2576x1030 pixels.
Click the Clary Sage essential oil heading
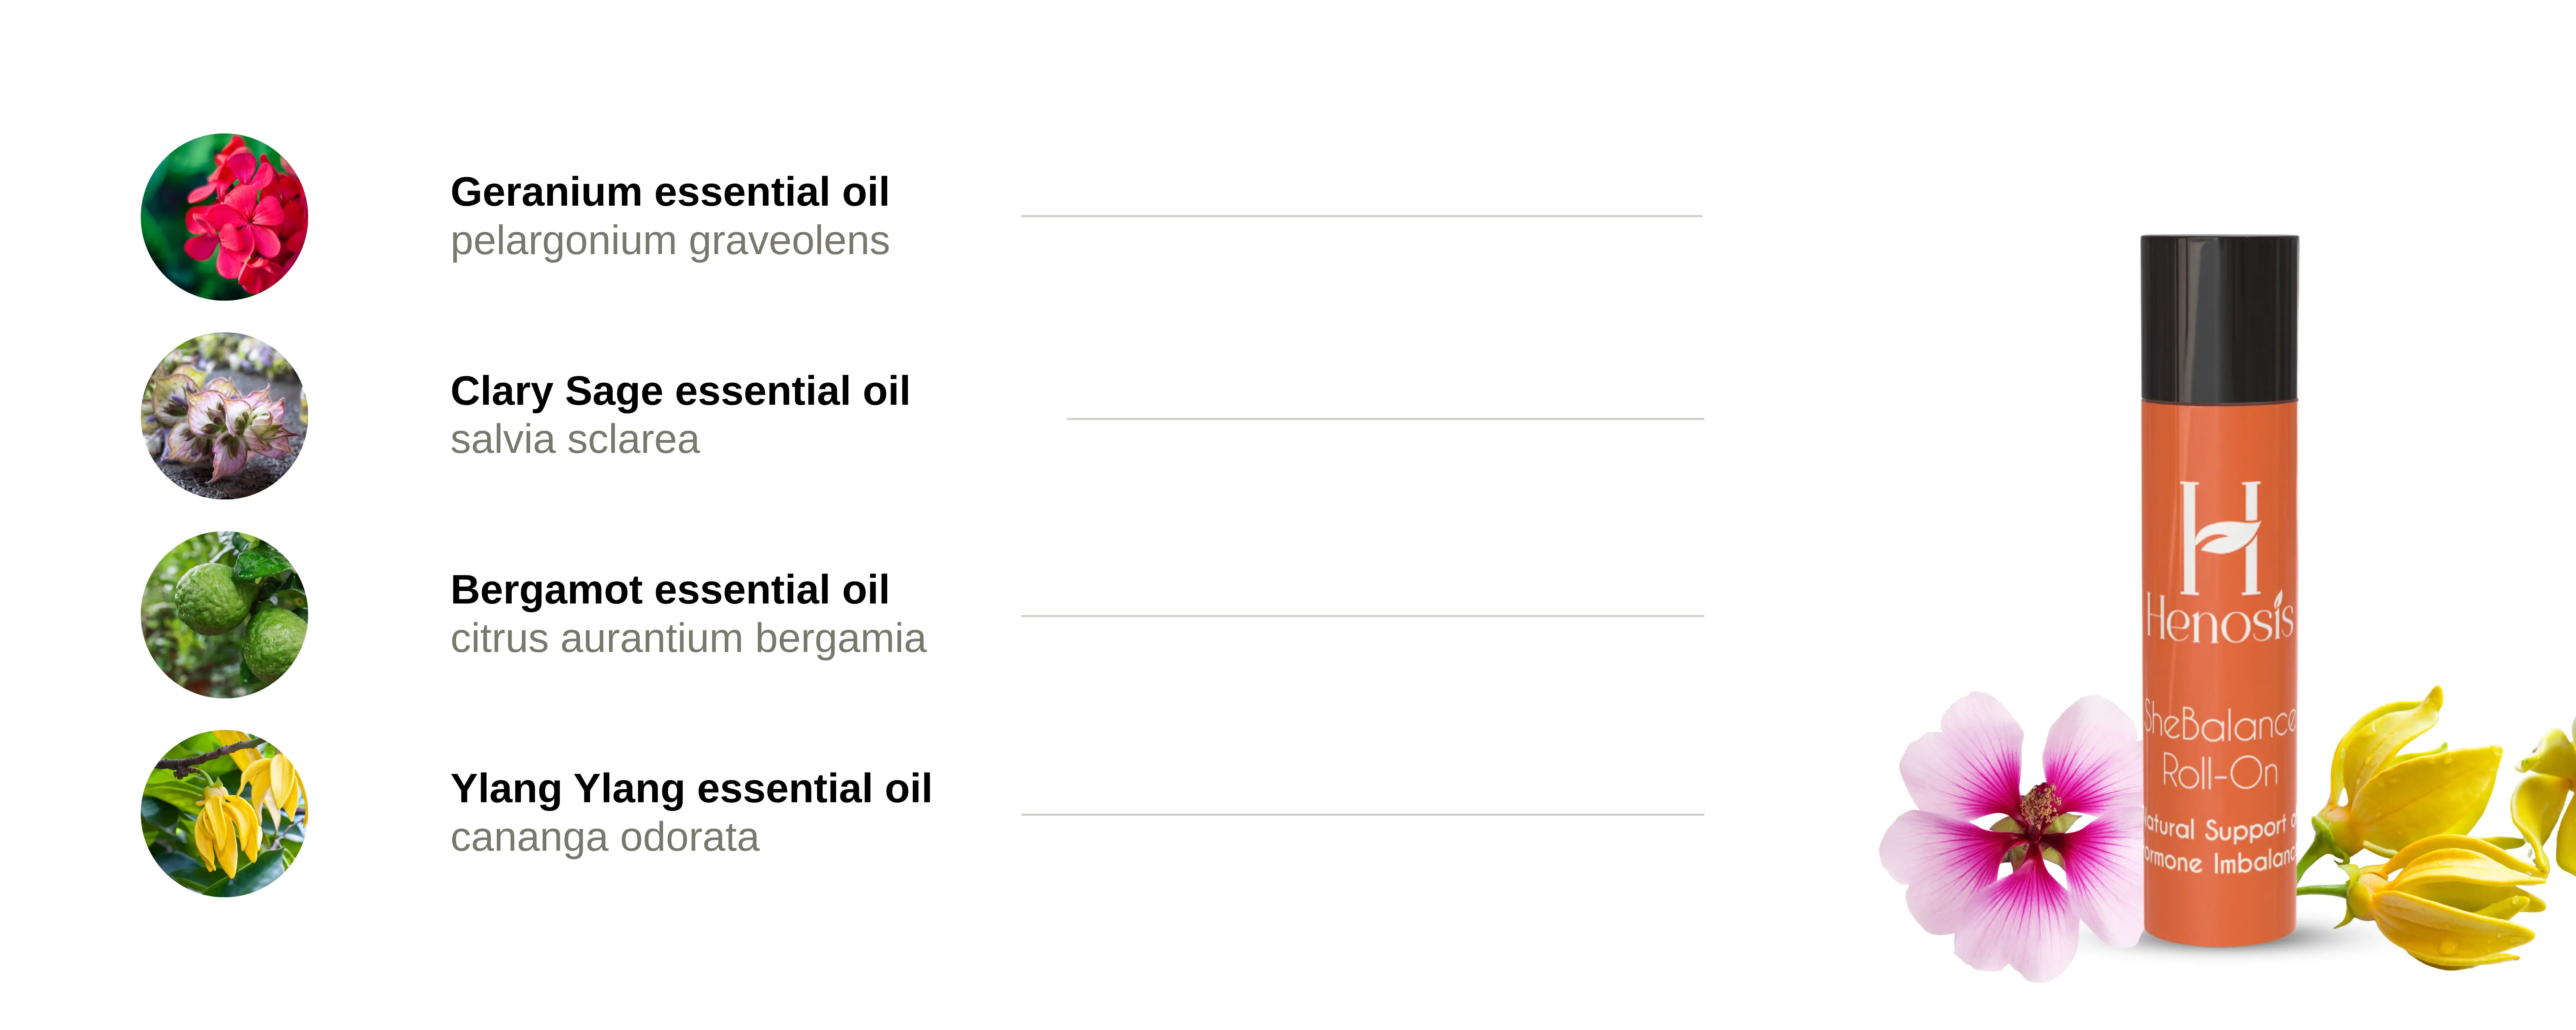tap(680, 391)
